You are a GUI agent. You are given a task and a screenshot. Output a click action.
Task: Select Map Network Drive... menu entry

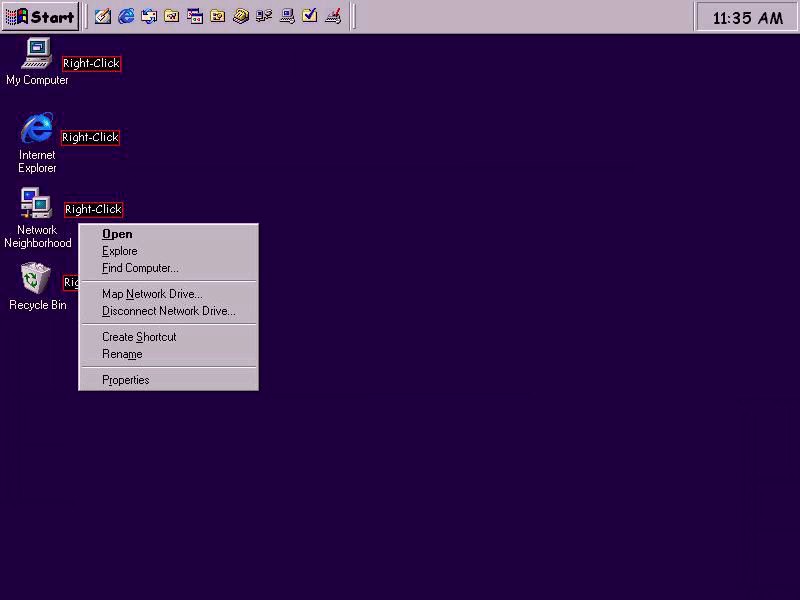pyautogui.click(x=168, y=294)
